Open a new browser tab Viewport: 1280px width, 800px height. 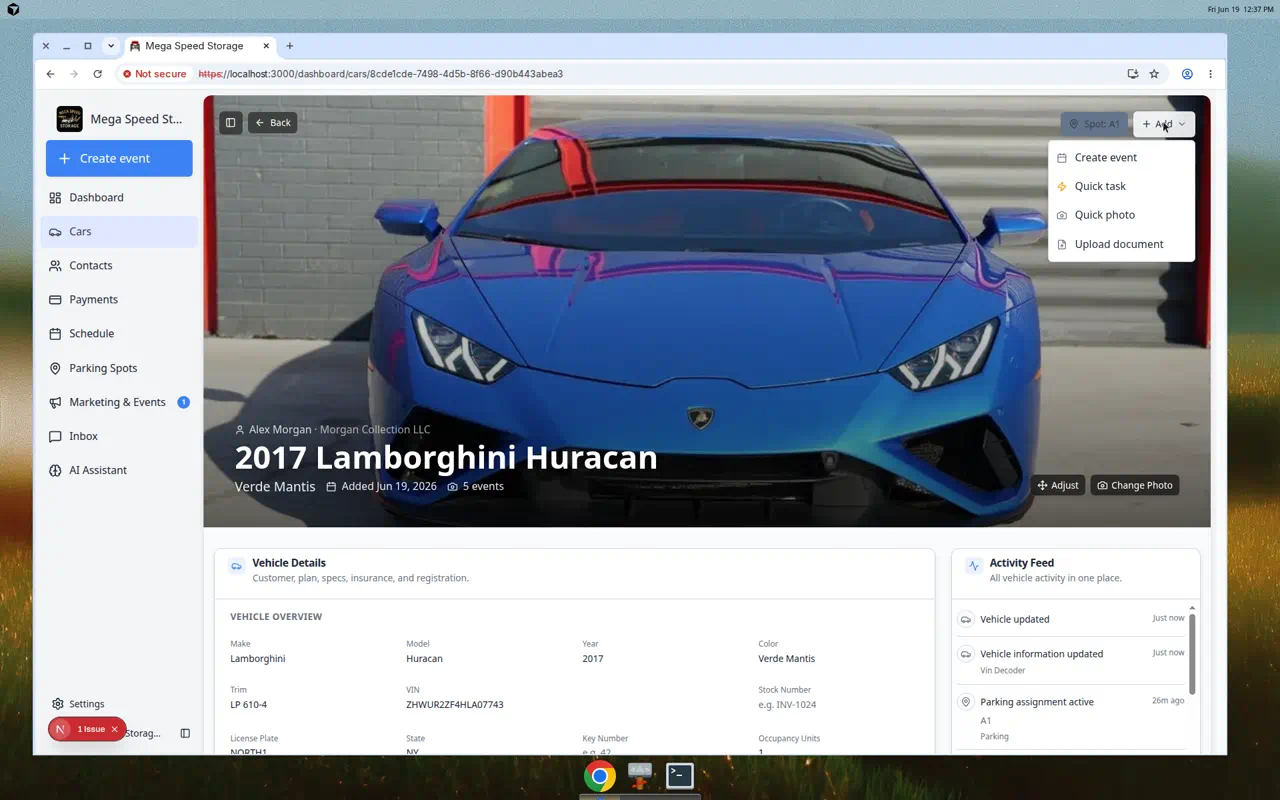(x=290, y=46)
